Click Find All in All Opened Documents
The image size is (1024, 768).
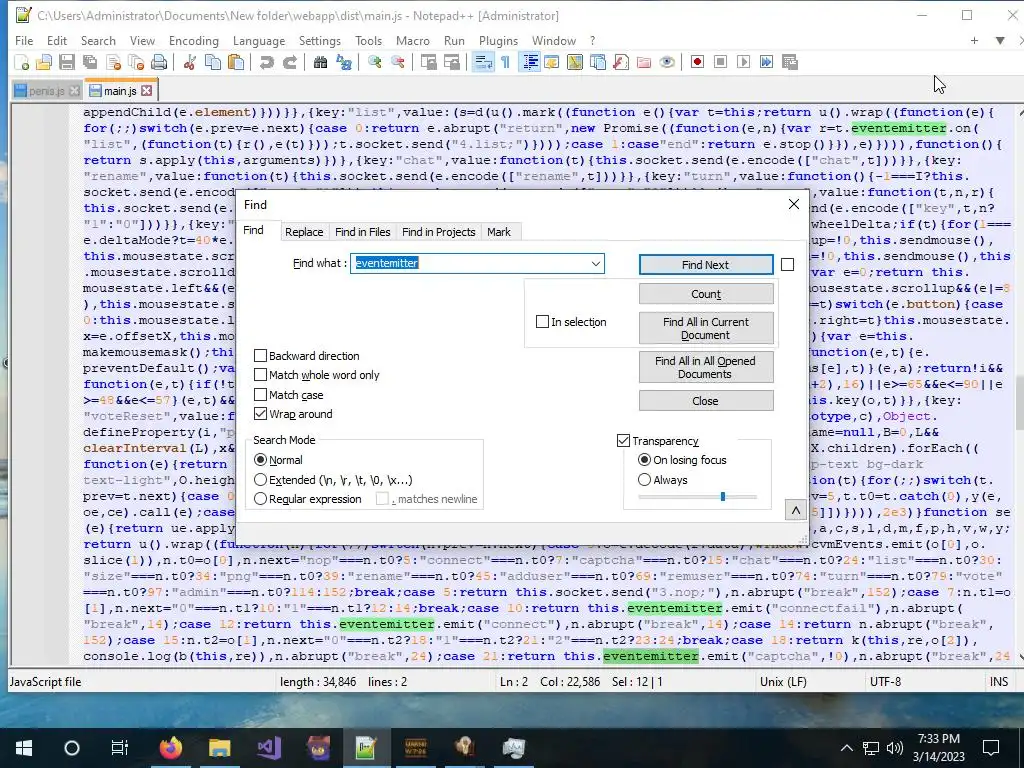pos(706,367)
